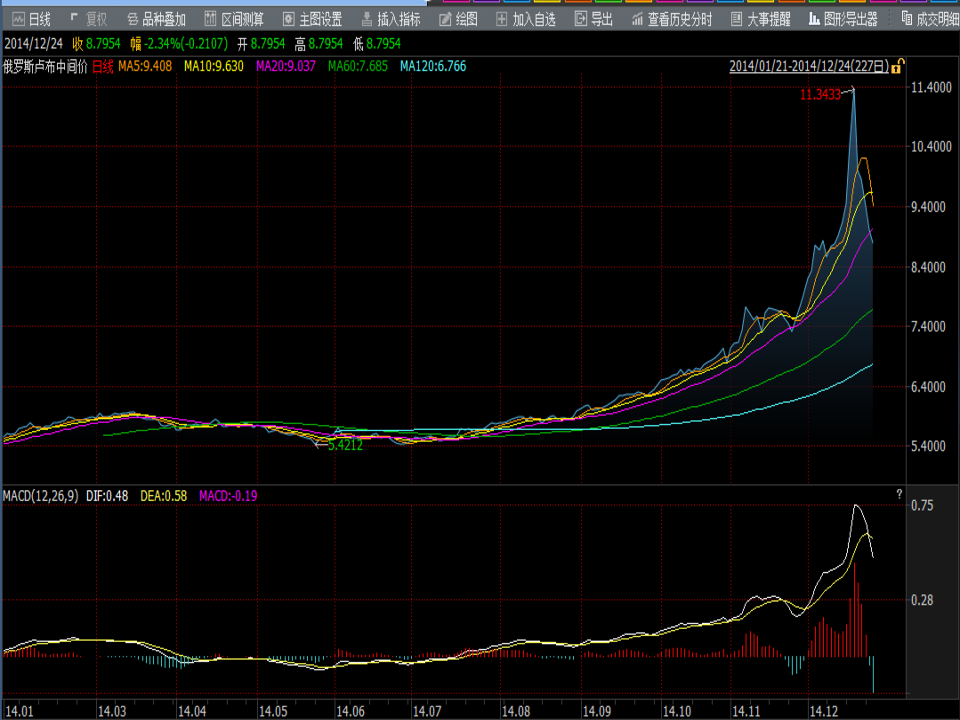
Task: Click the 5.4212 lowest price marker
Action: click(x=345, y=445)
